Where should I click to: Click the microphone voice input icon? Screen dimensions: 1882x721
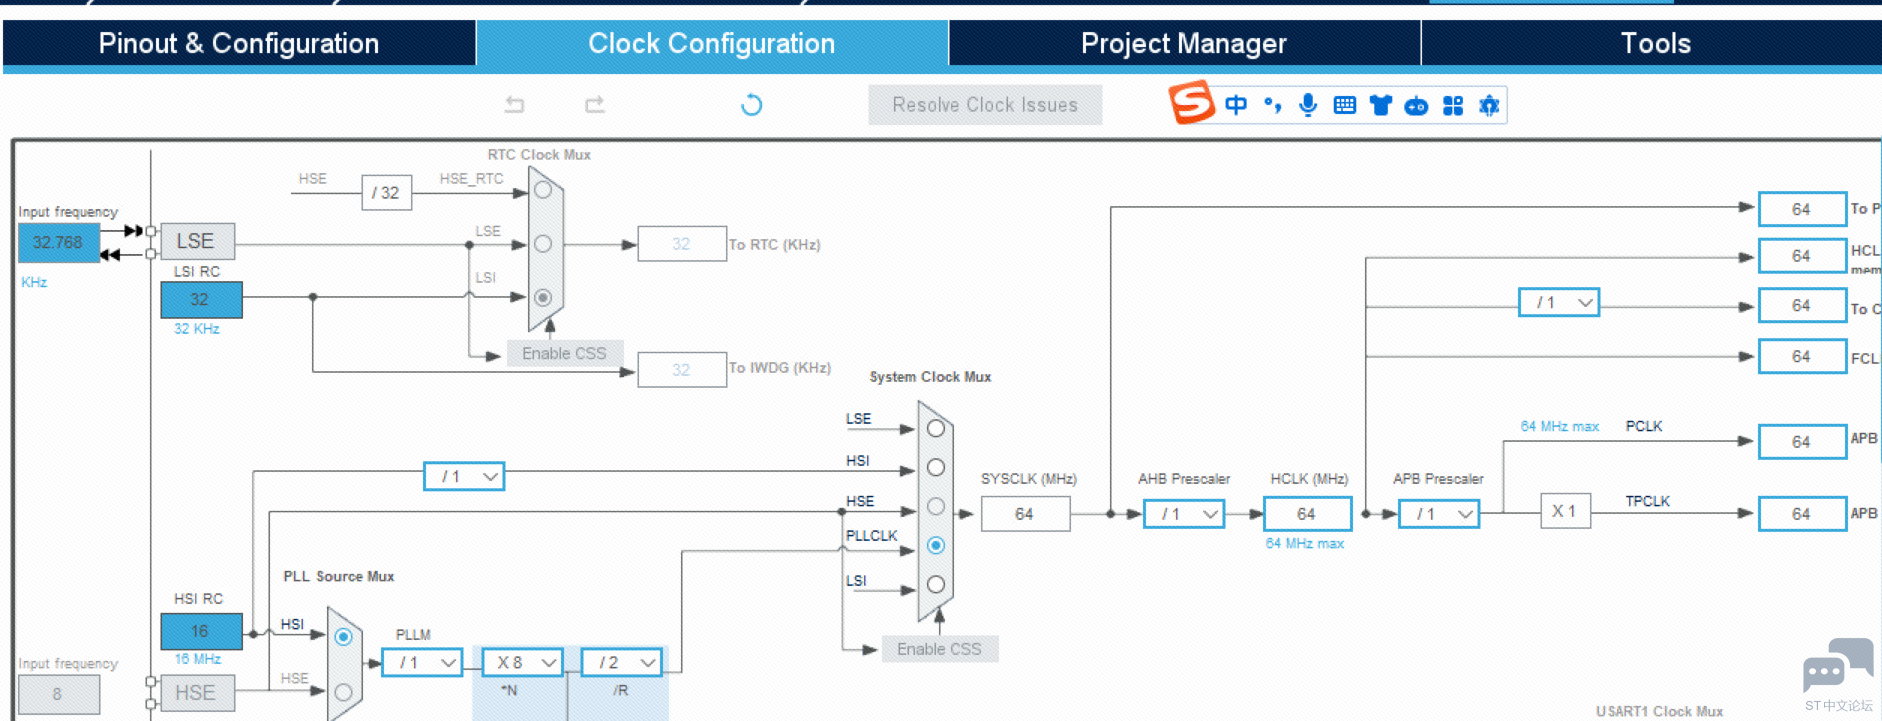[1308, 105]
